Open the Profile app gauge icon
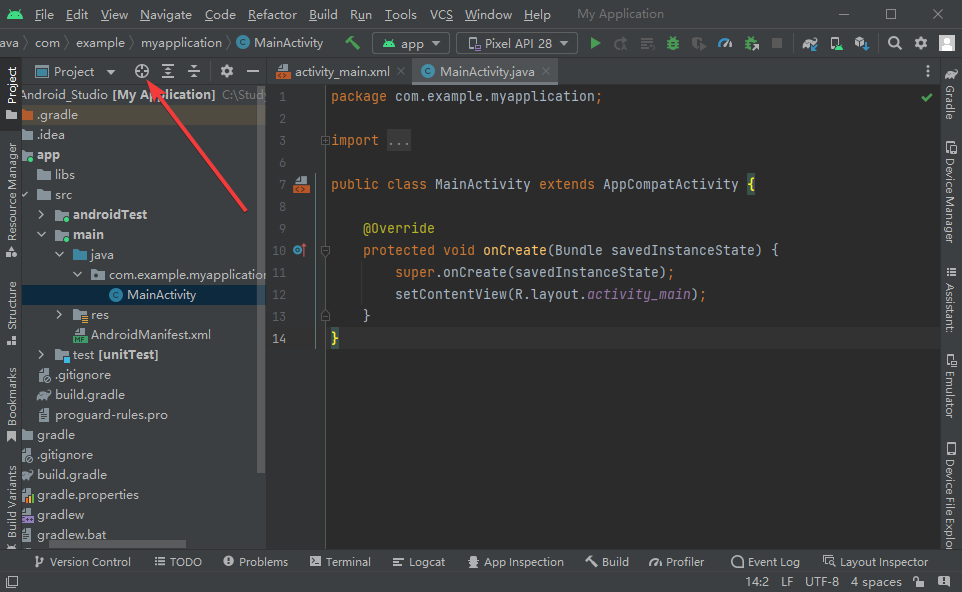 725,44
